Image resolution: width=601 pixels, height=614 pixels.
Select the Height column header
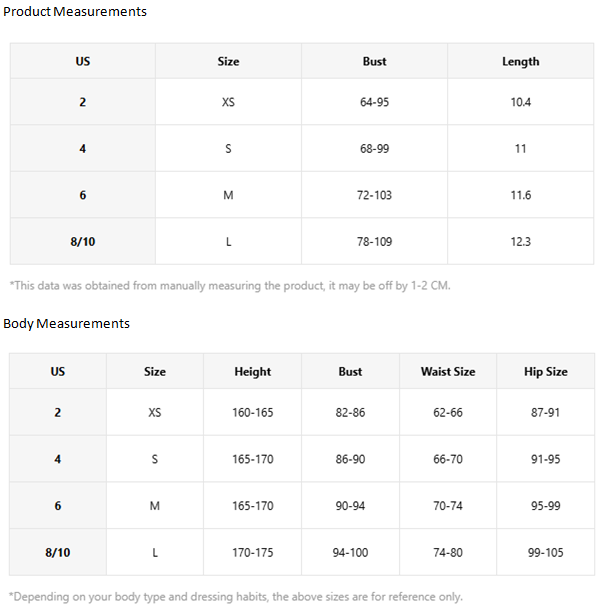[x=252, y=372]
